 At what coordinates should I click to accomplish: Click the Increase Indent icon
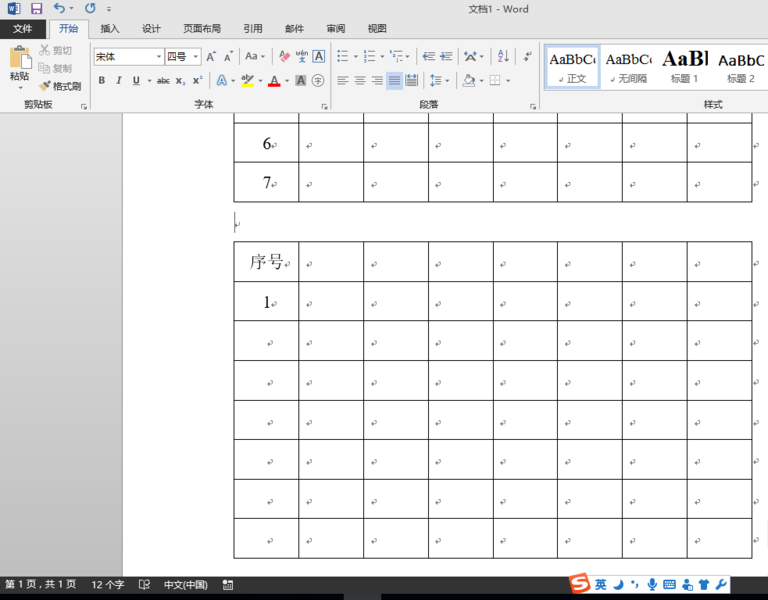point(445,57)
